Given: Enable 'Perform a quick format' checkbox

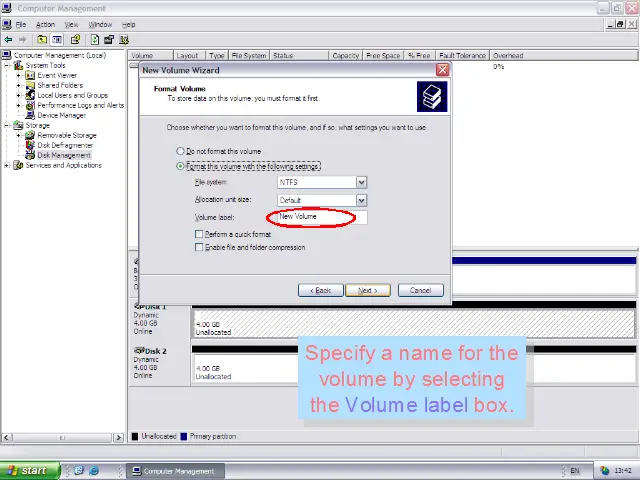Looking at the screenshot, I should 199,234.
